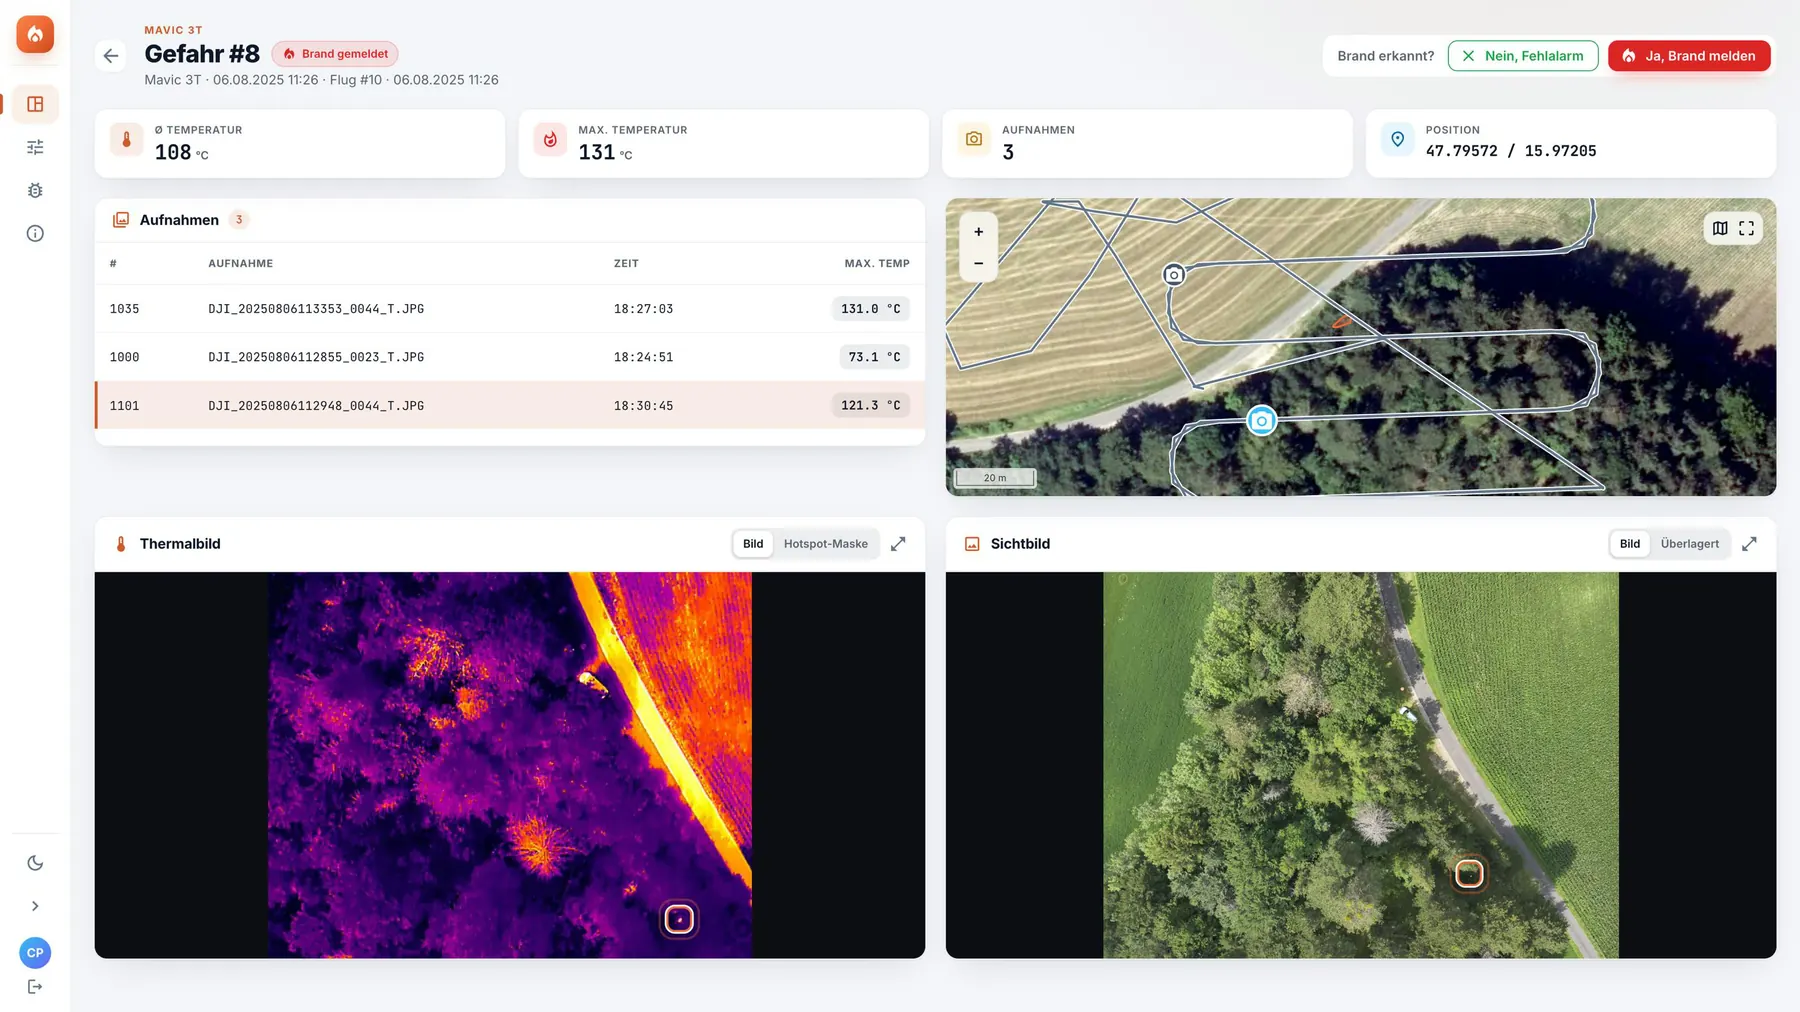The height and width of the screenshot is (1012, 1800).
Task: Click the orange hotspot marker on map
Action: pos(1341,322)
